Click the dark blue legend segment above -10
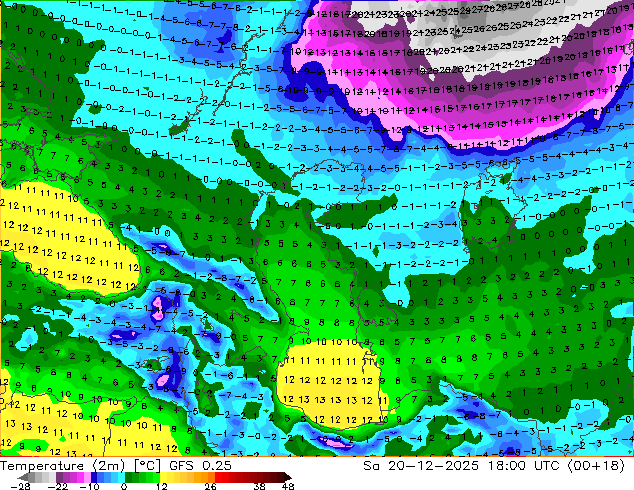 click(x=94, y=477)
